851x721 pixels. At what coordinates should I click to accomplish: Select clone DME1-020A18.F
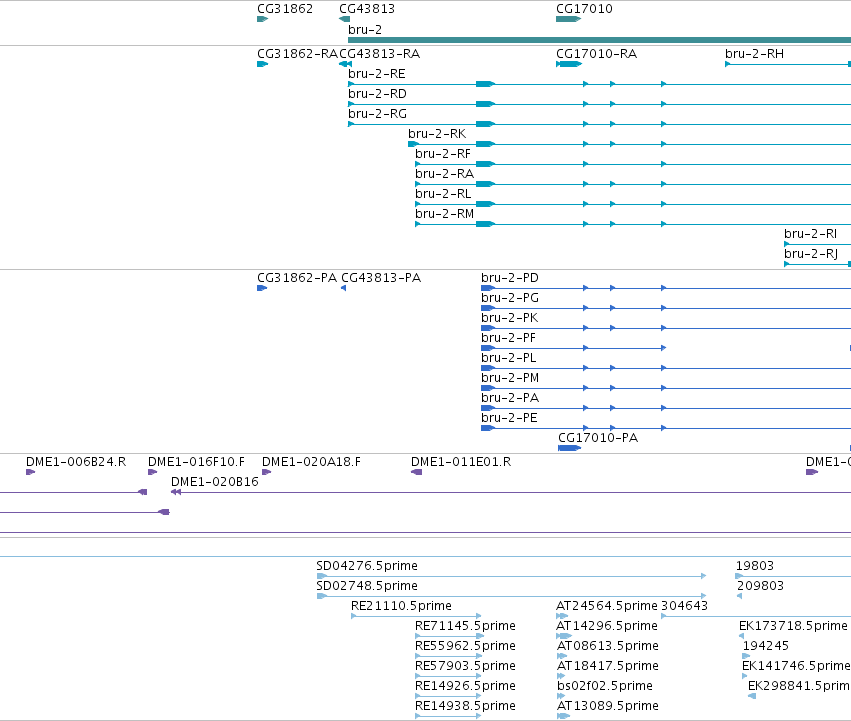266,472
